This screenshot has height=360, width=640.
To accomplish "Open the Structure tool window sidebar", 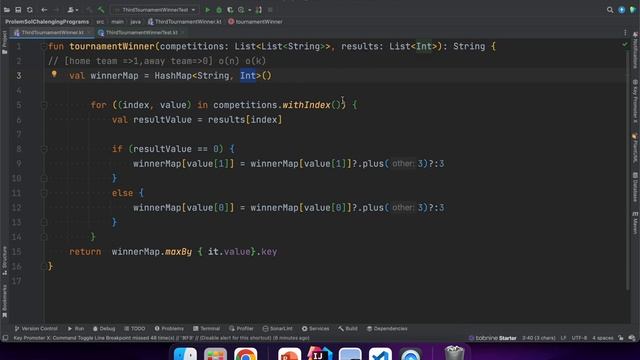I will coord(4,261).
